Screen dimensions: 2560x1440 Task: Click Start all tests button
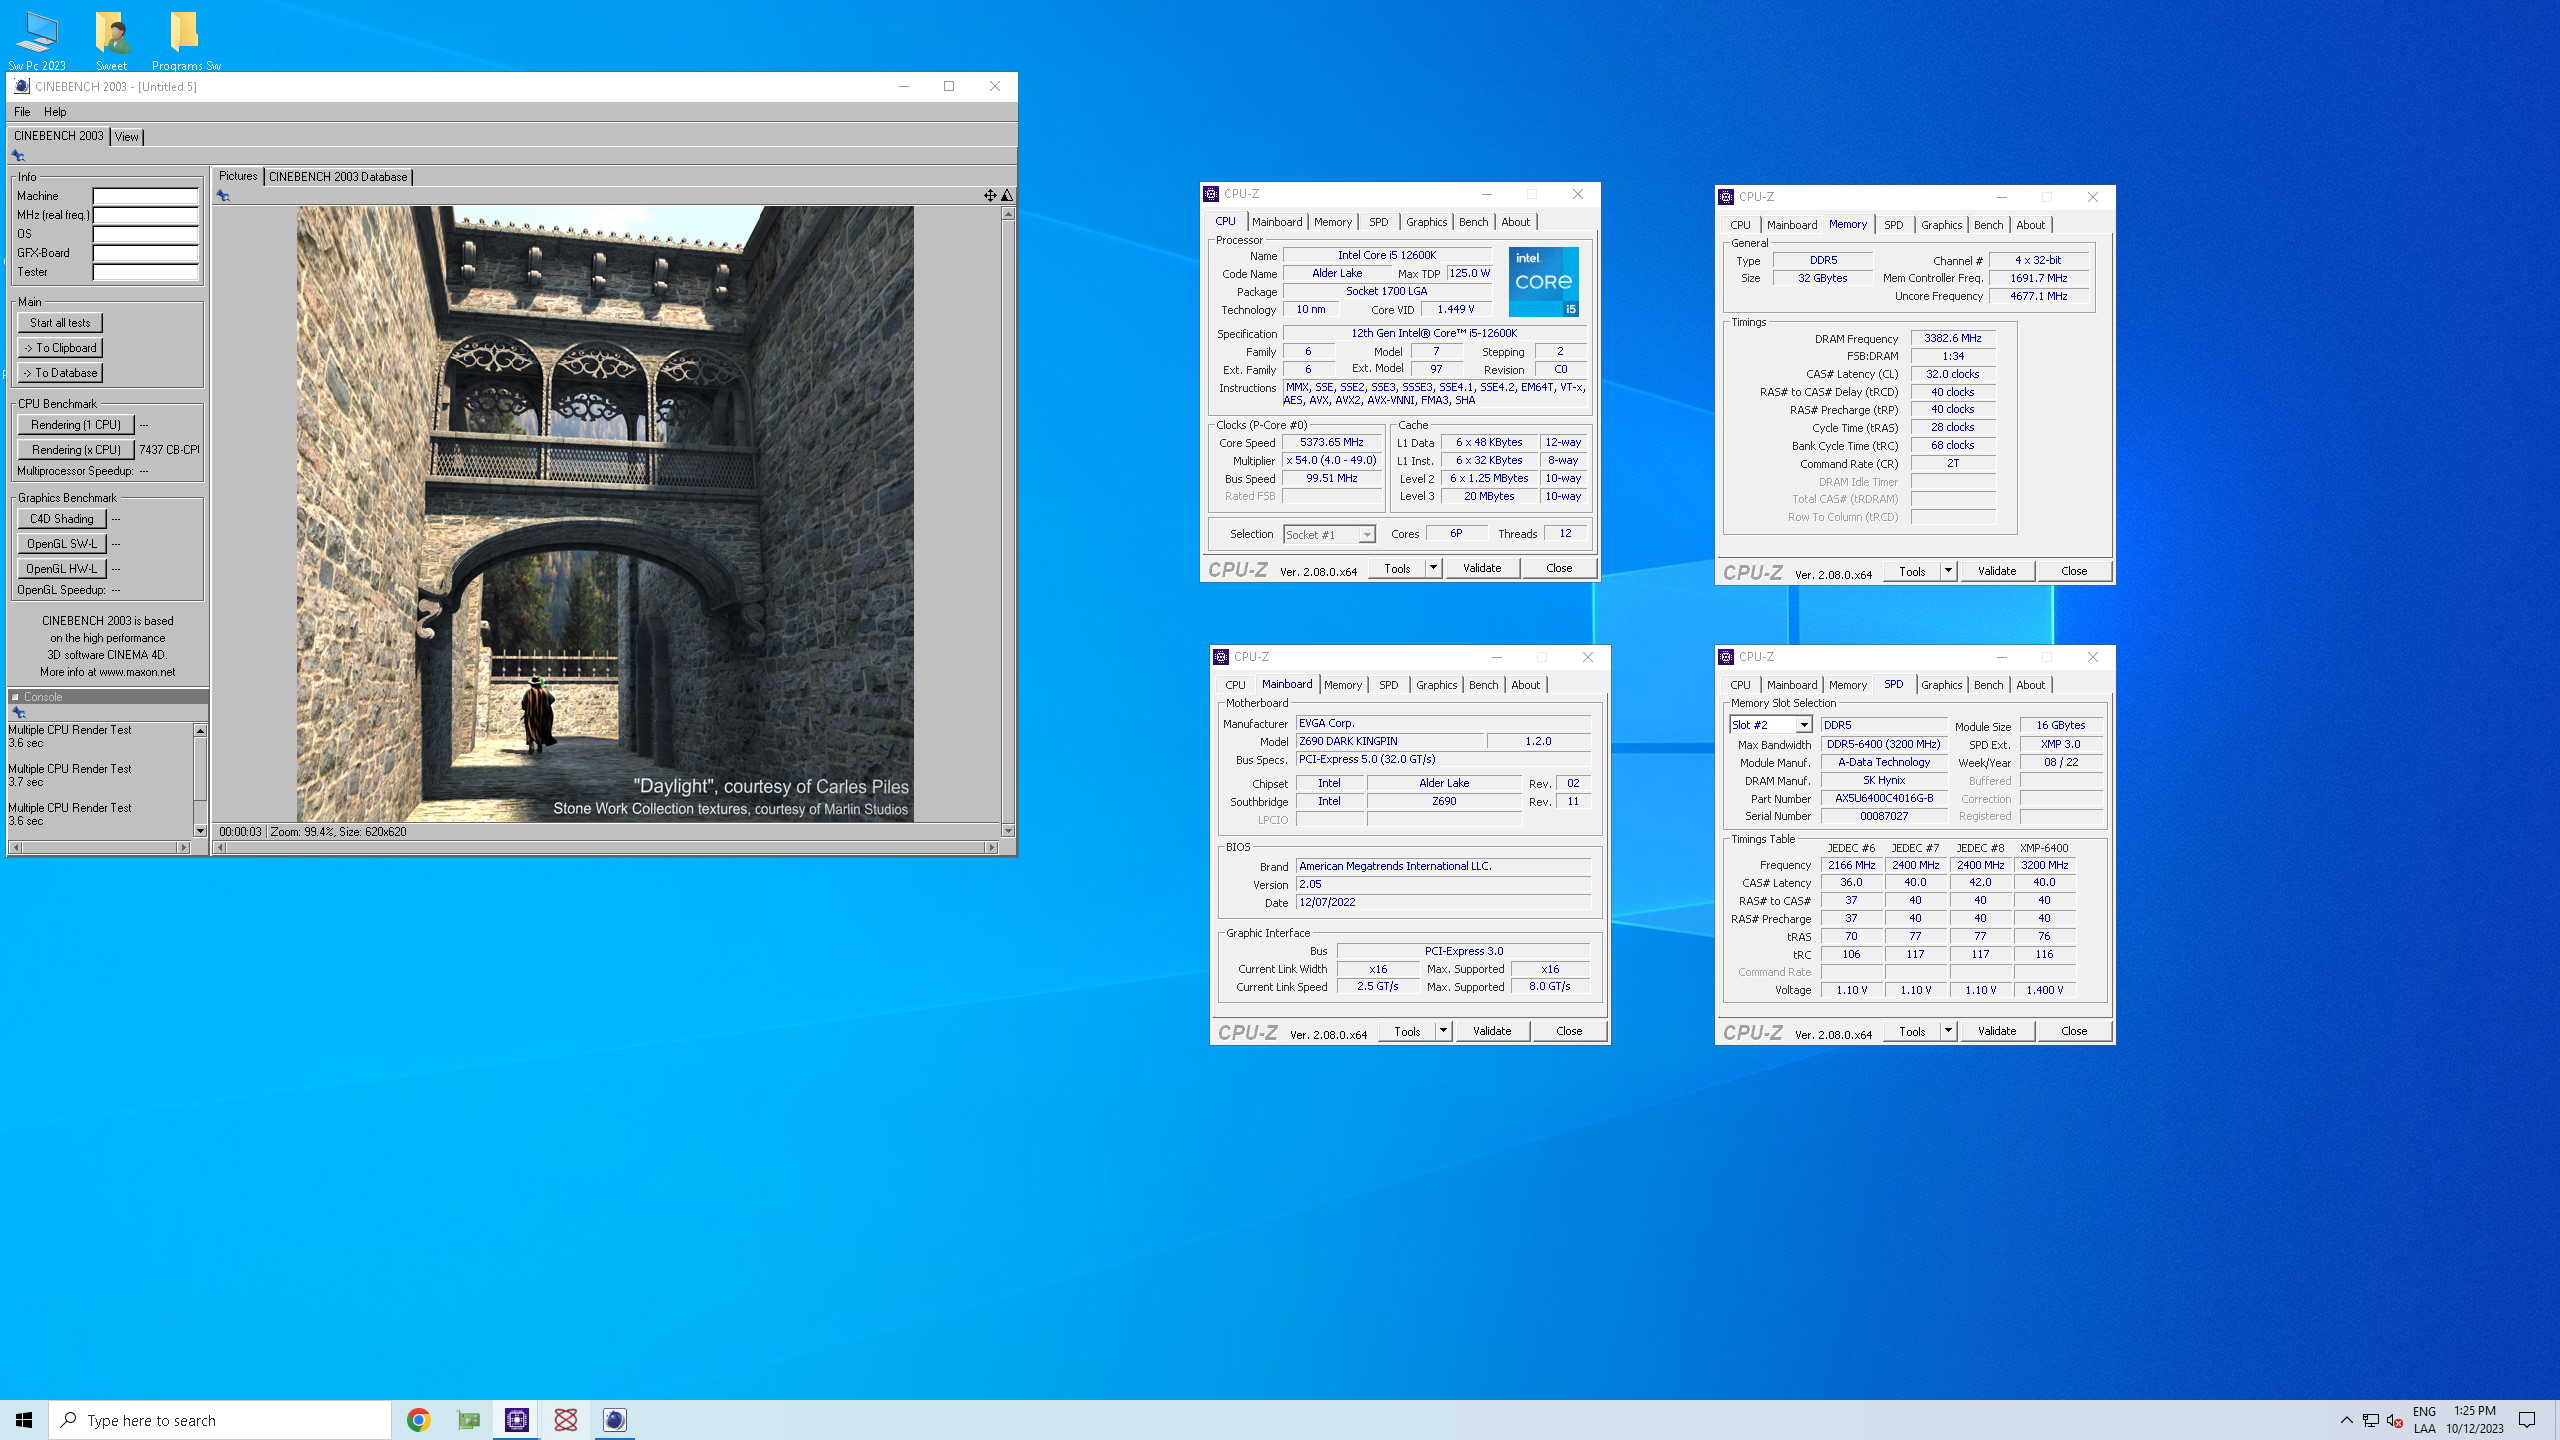60,323
